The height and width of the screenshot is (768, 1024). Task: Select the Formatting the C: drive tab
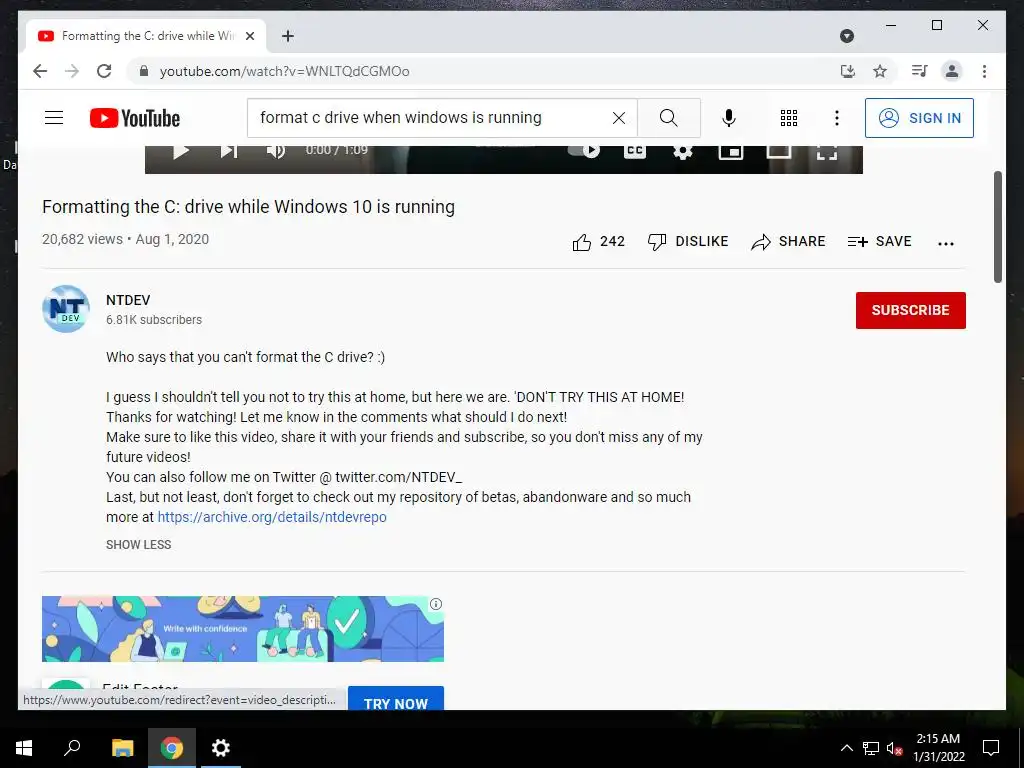[147, 36]
